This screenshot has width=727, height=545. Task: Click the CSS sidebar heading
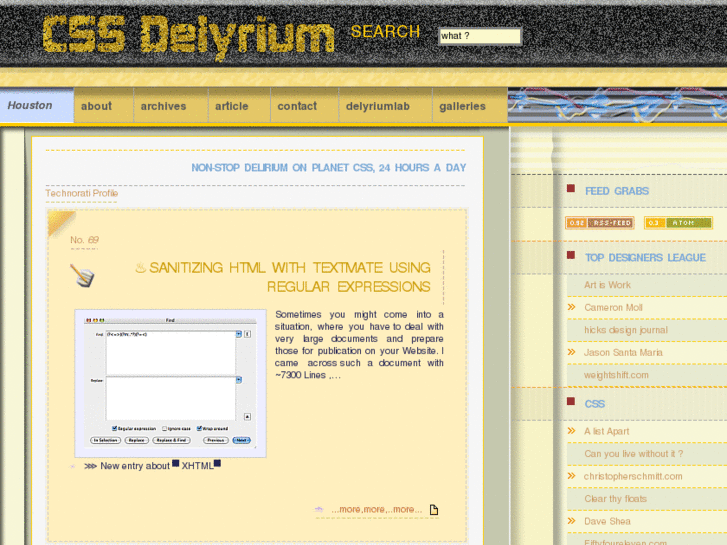[594, 404]
